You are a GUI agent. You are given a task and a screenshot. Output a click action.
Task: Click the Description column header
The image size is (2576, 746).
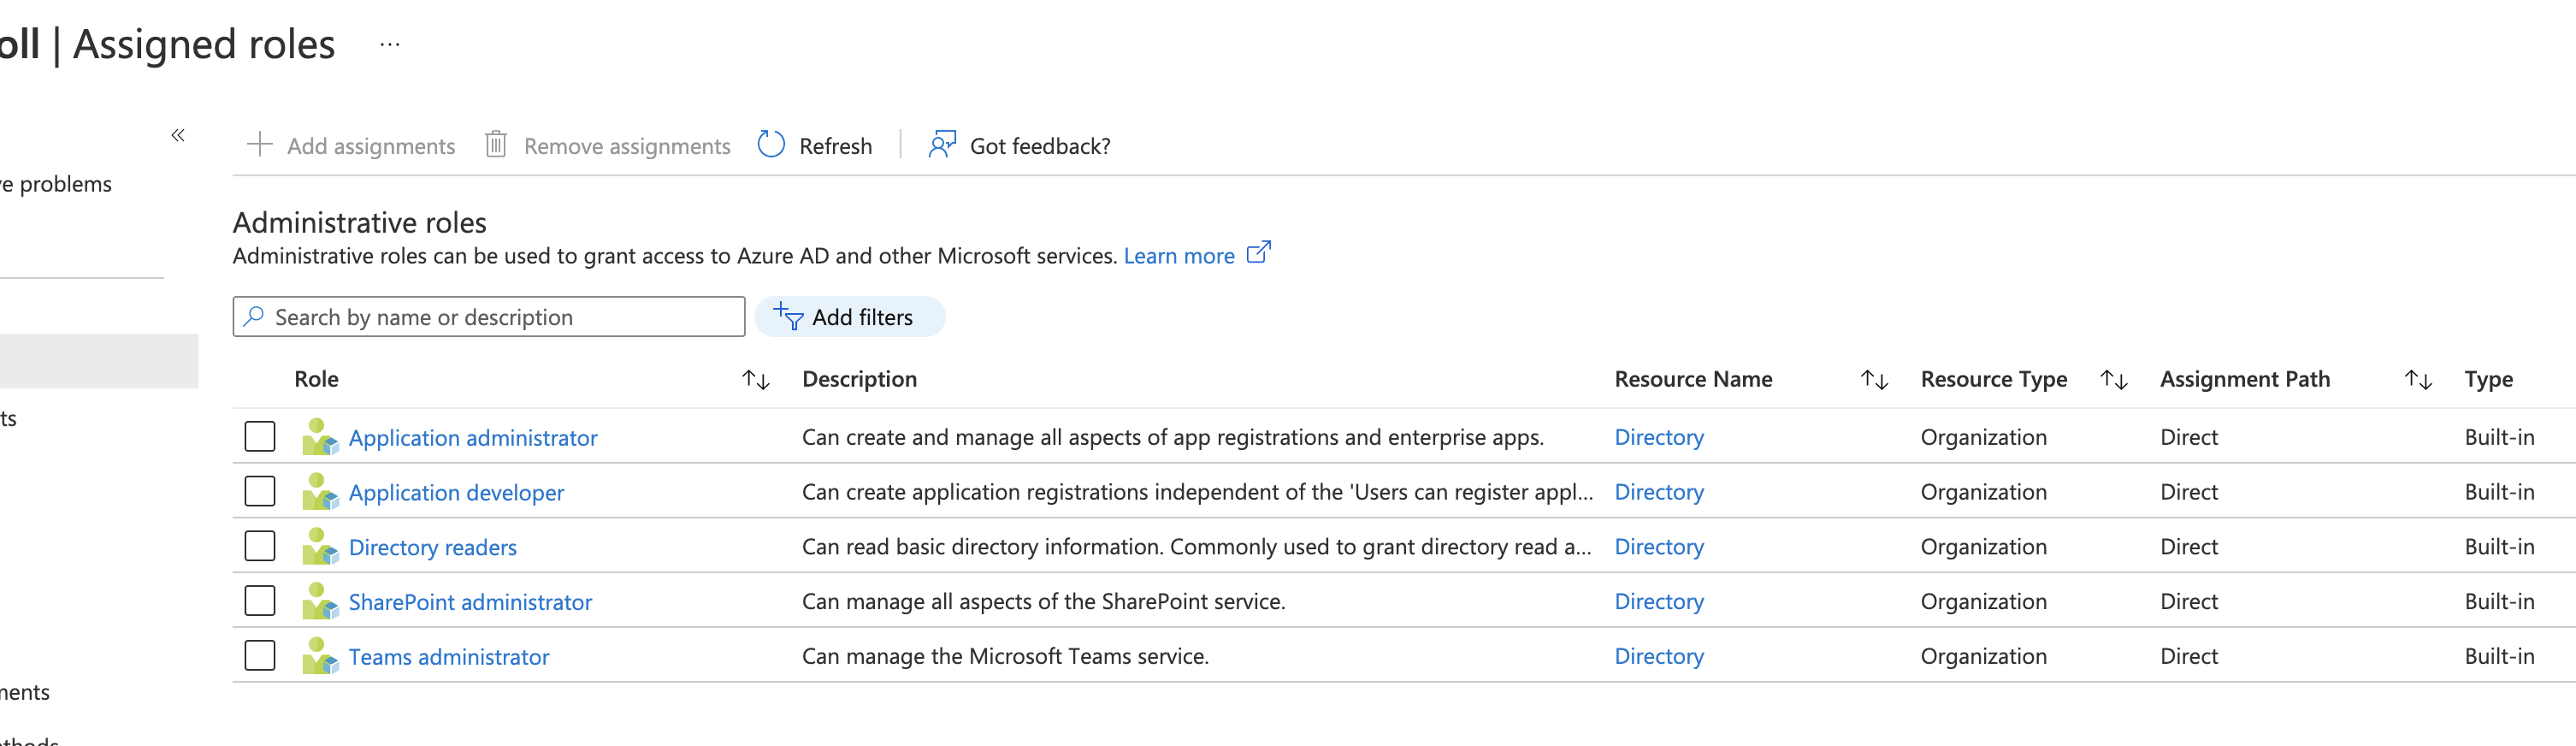click(x=859, y=379)
